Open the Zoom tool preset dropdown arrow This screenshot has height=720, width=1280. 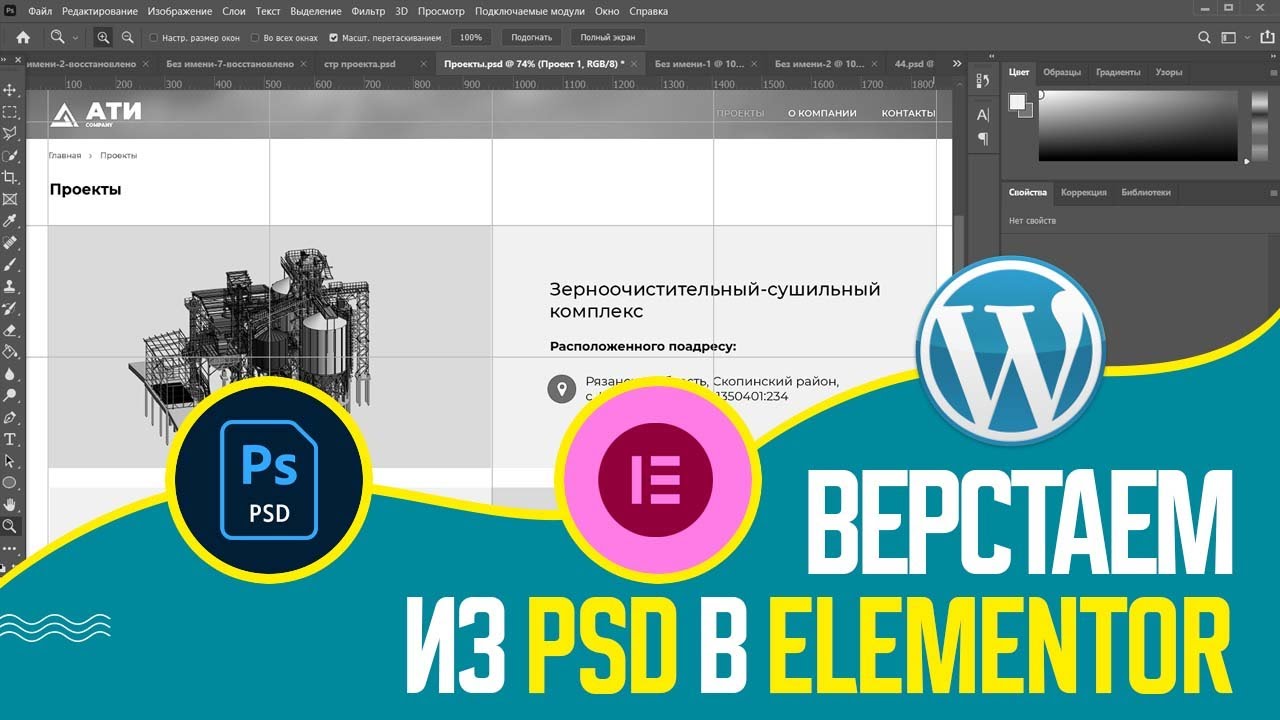(x=75, y=37)
